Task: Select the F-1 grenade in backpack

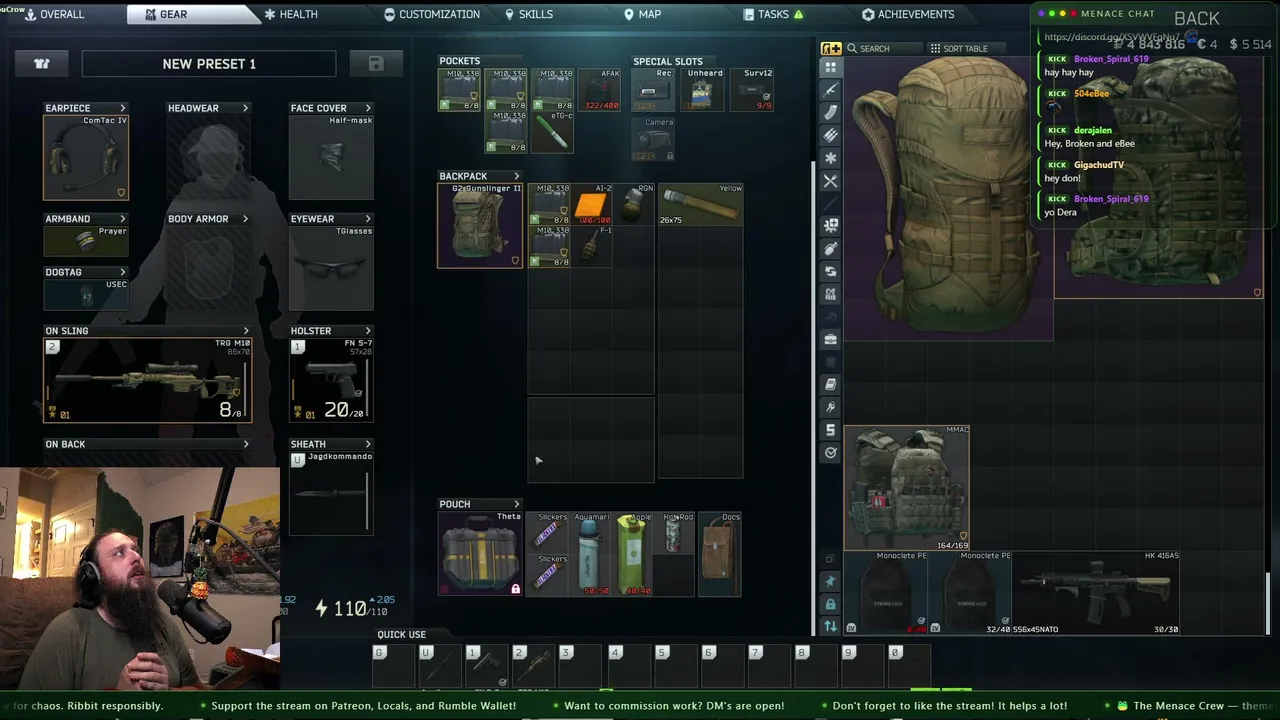Action: [592, 247]
